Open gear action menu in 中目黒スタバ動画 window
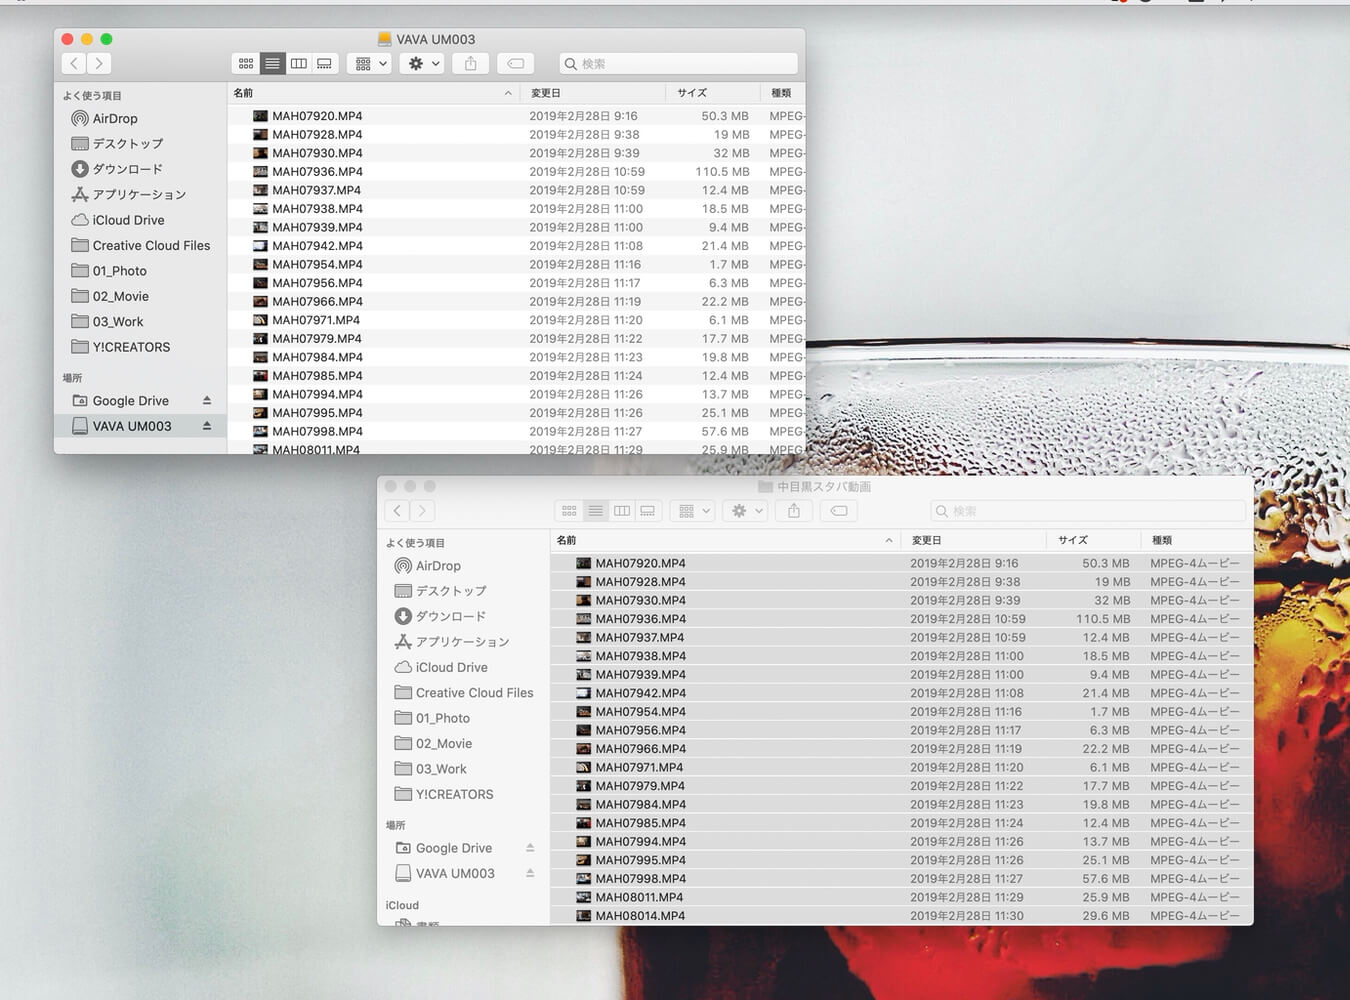Screen dimensions: 1350x1000 (747, 511)
